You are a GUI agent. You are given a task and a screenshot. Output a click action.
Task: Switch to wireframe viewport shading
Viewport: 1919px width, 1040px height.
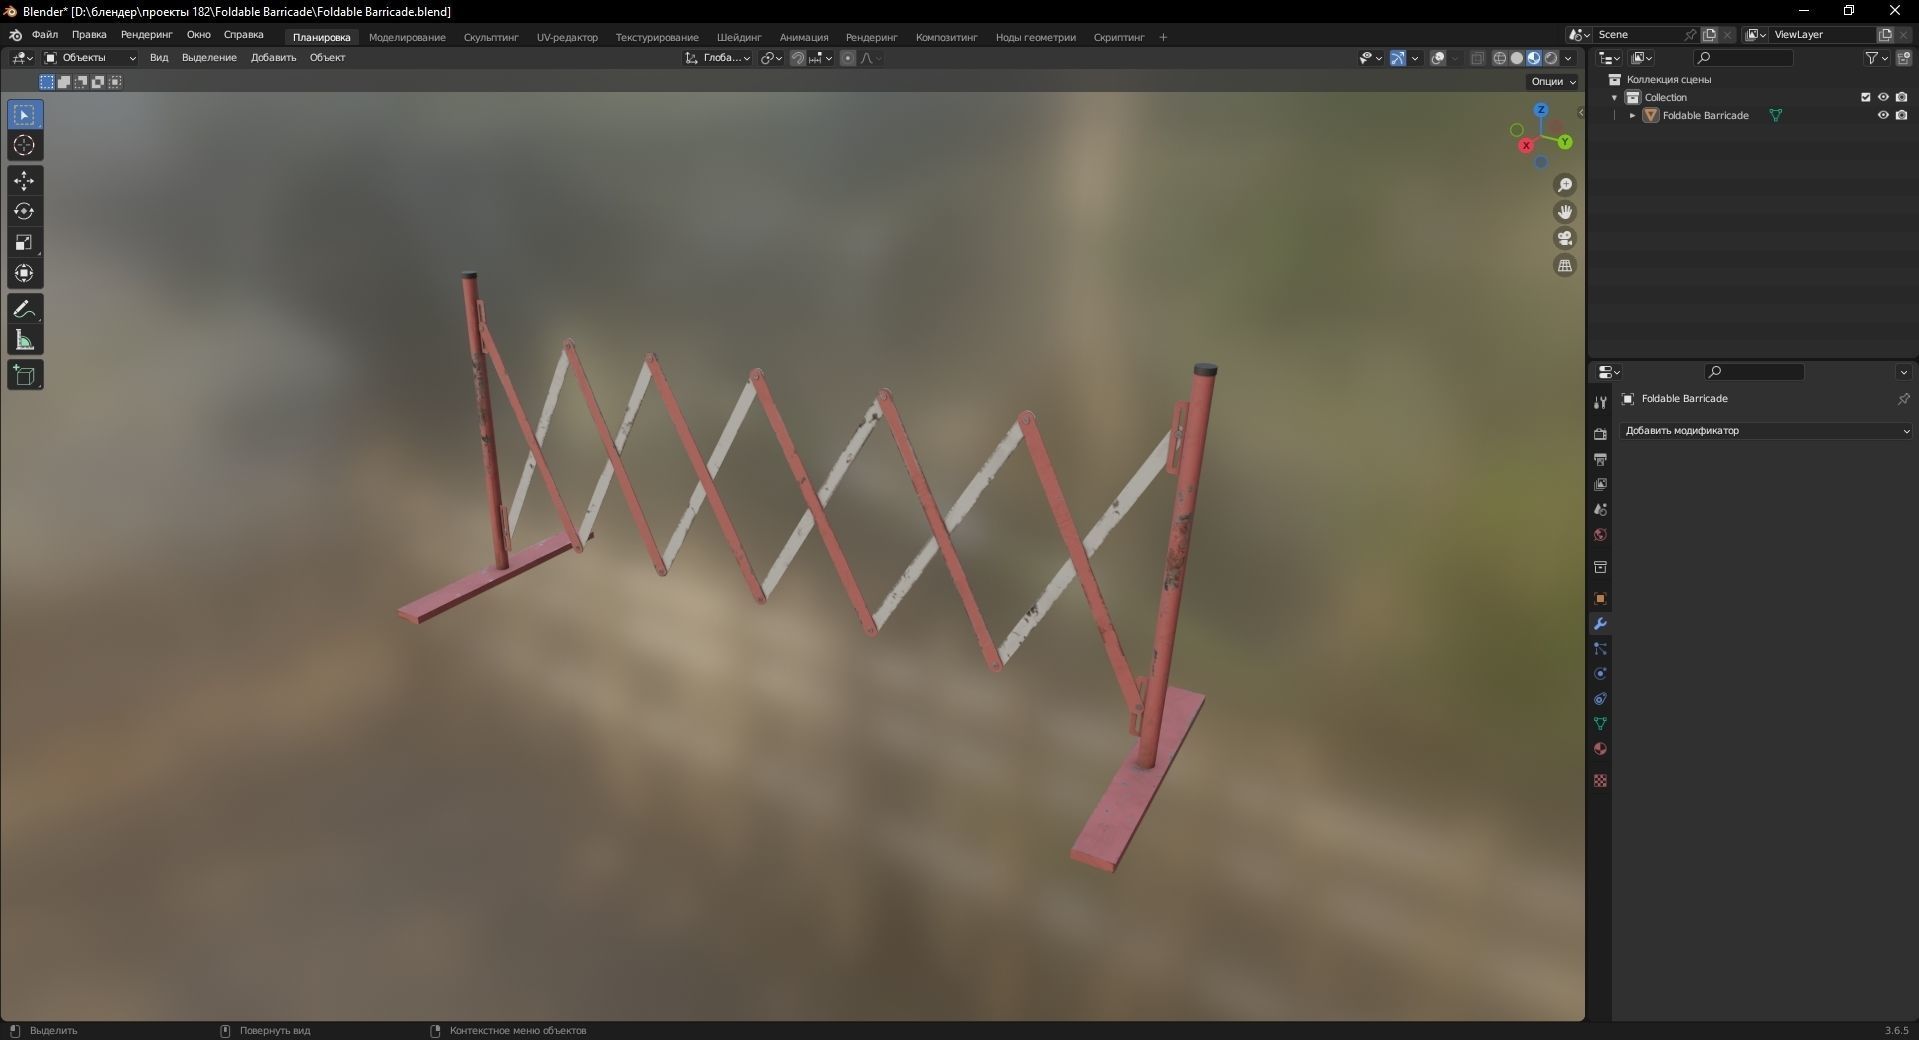[1500, 58]
